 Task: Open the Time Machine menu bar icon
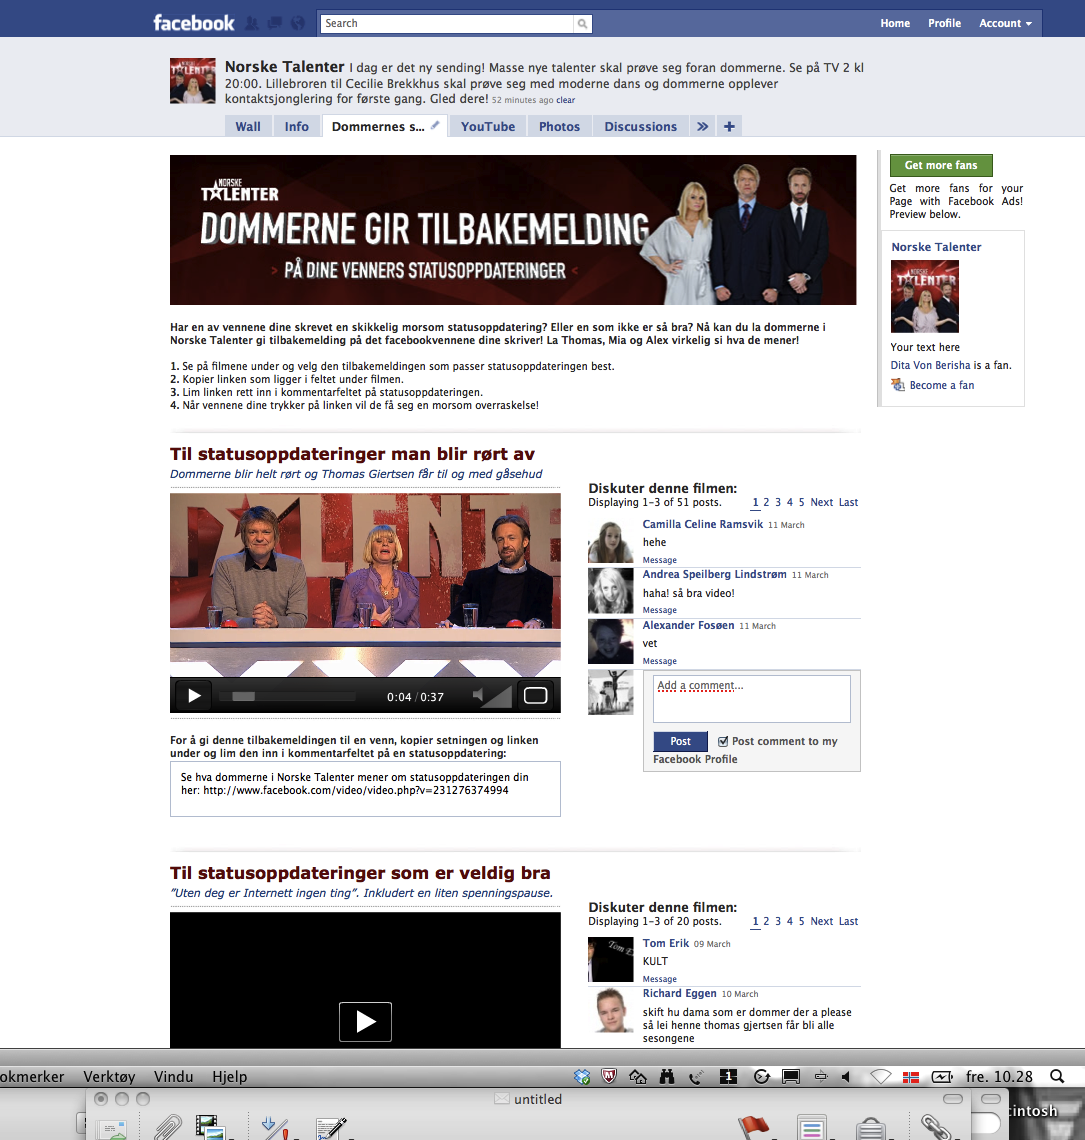[761, 1077]
